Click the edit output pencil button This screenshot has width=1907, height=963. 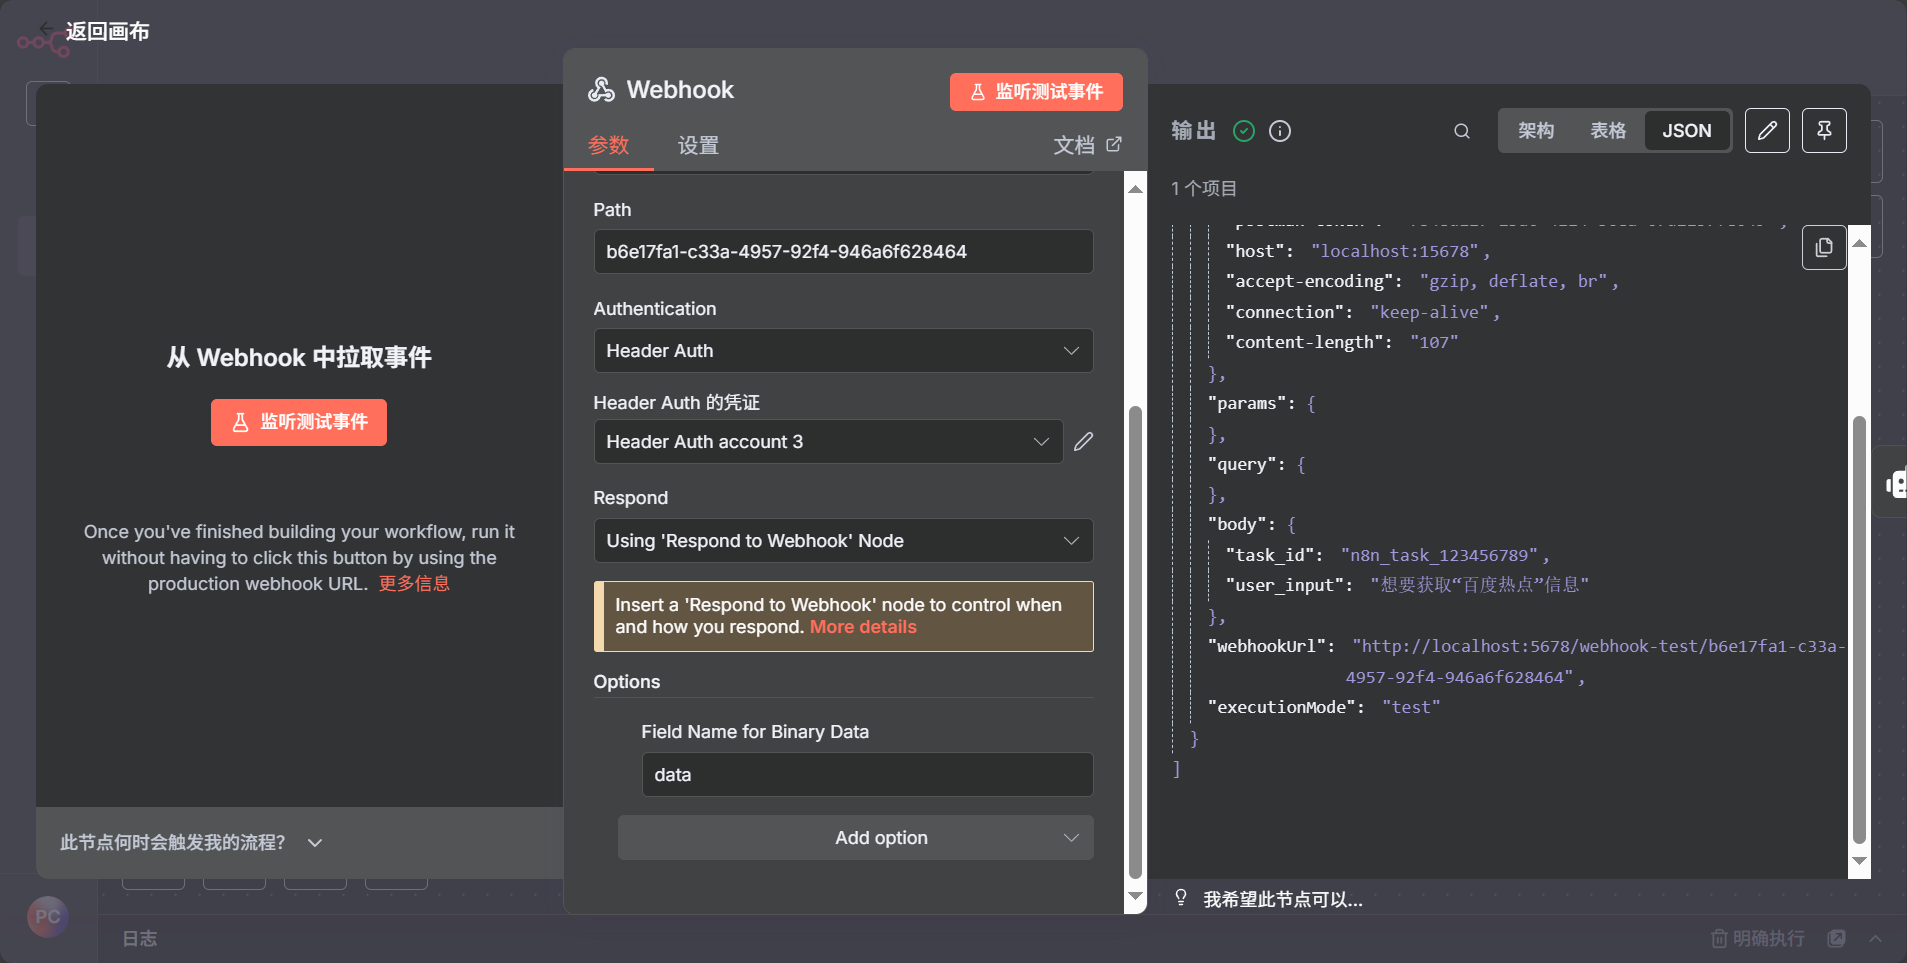(1767, 131)
